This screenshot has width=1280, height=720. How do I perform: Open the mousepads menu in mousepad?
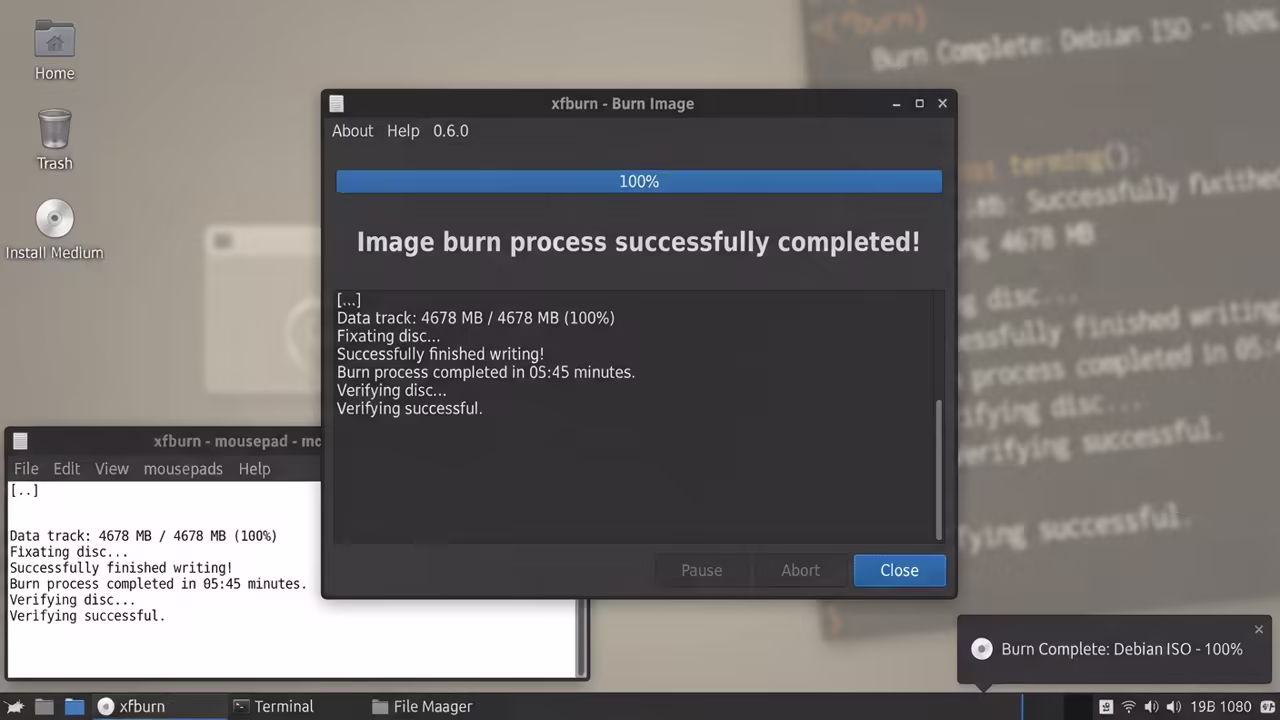(x=183, y=469)
